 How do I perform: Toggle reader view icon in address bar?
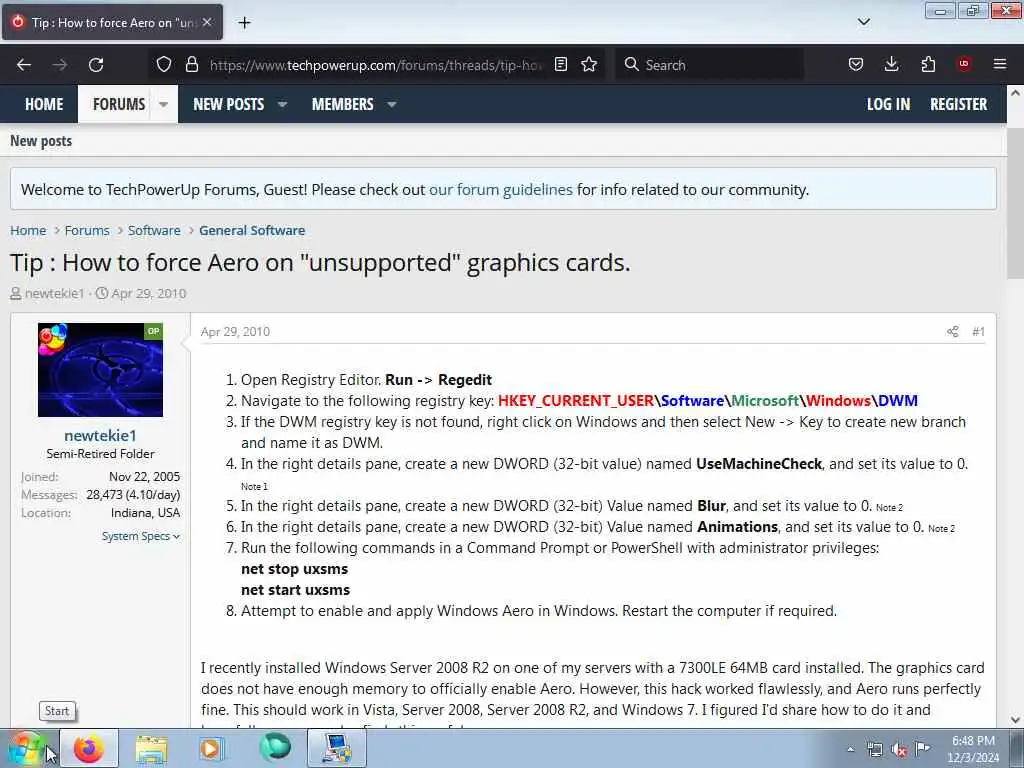coord(561,64)
